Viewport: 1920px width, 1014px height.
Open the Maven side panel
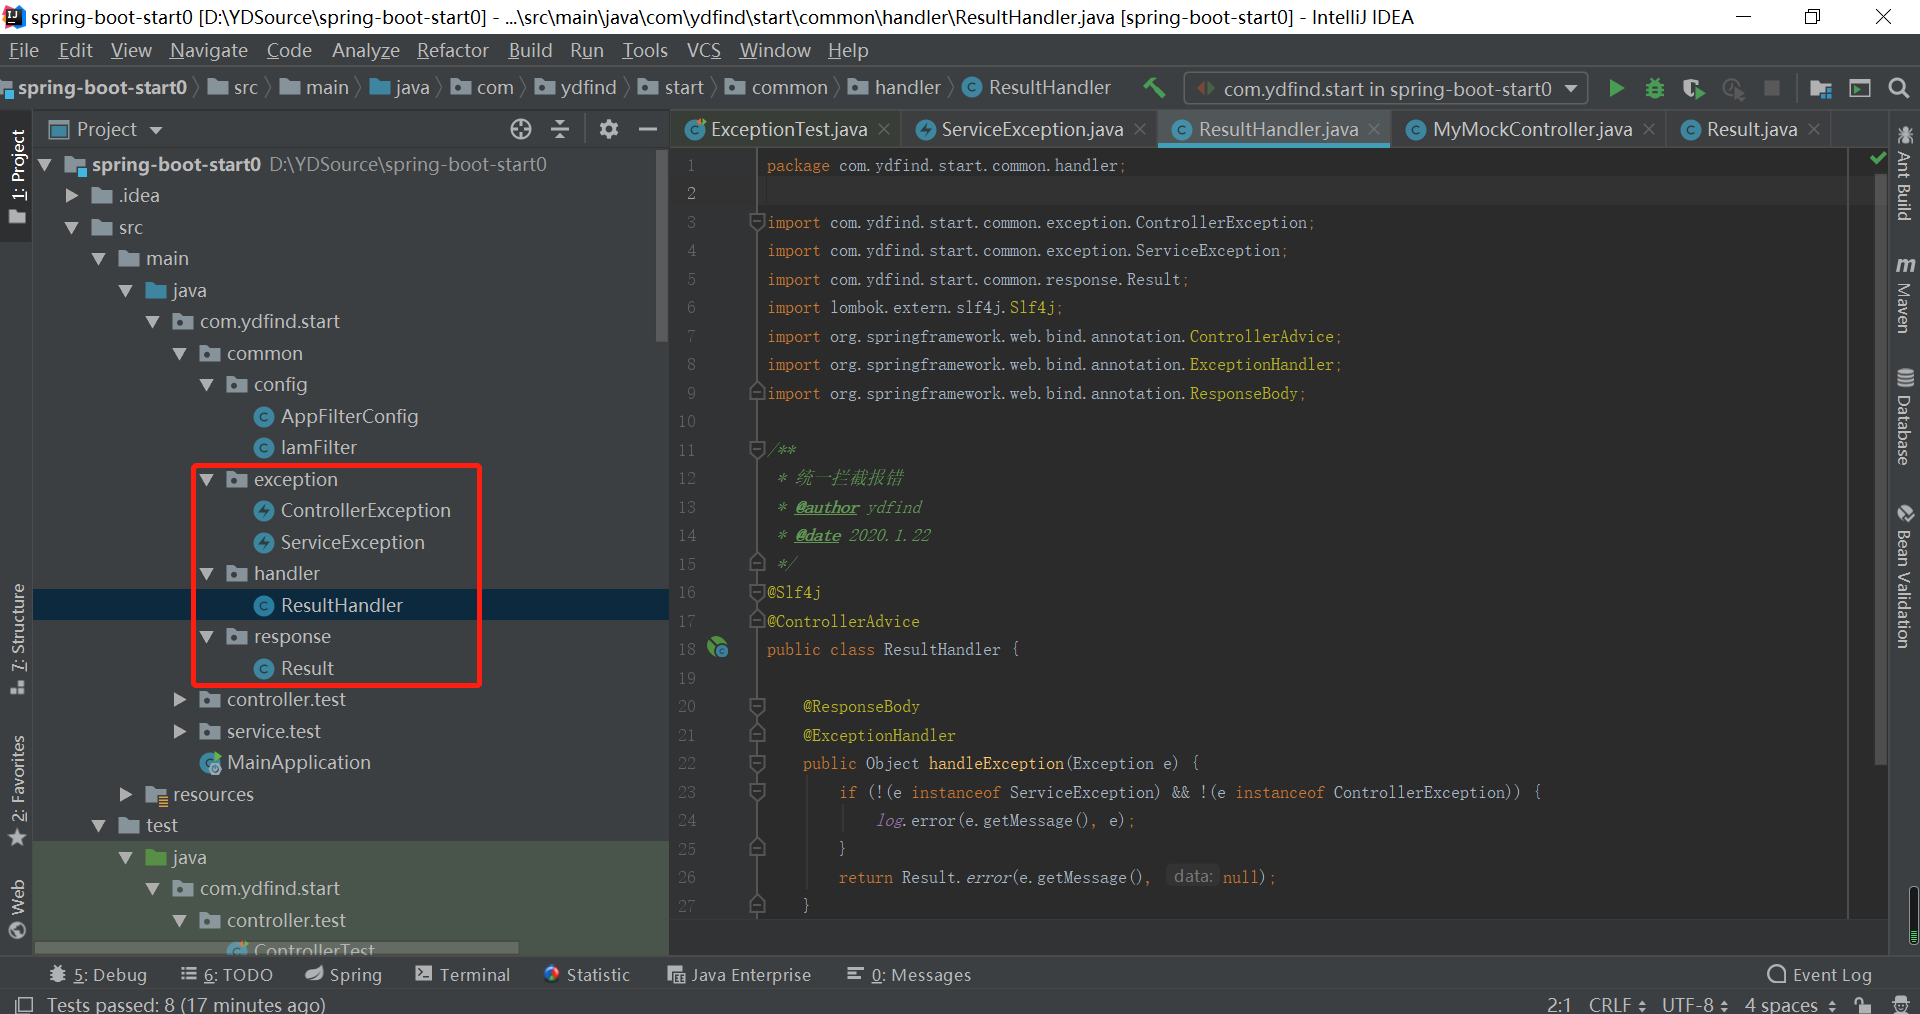(1904, 295)
